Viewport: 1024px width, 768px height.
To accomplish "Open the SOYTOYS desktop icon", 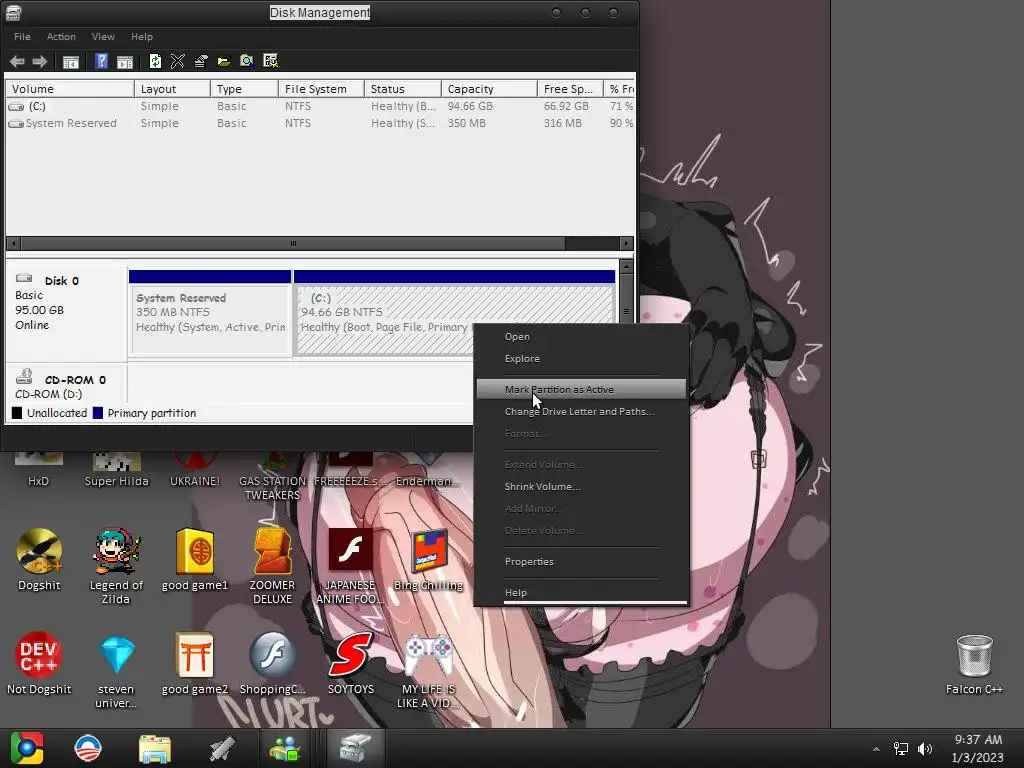I will tap(351, 664).
